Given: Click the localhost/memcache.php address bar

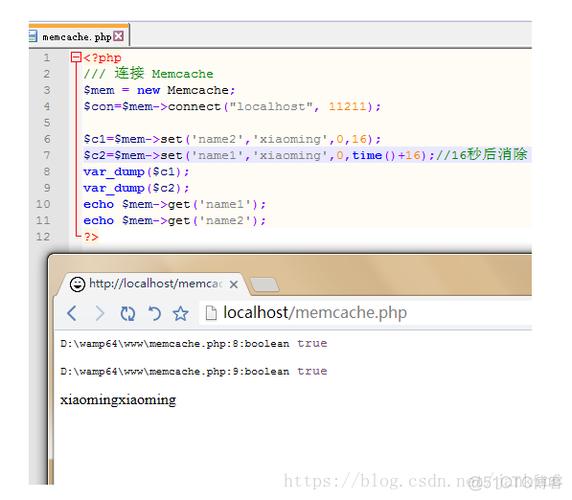Looking at the screenshot, I should (x=365, y=313).
